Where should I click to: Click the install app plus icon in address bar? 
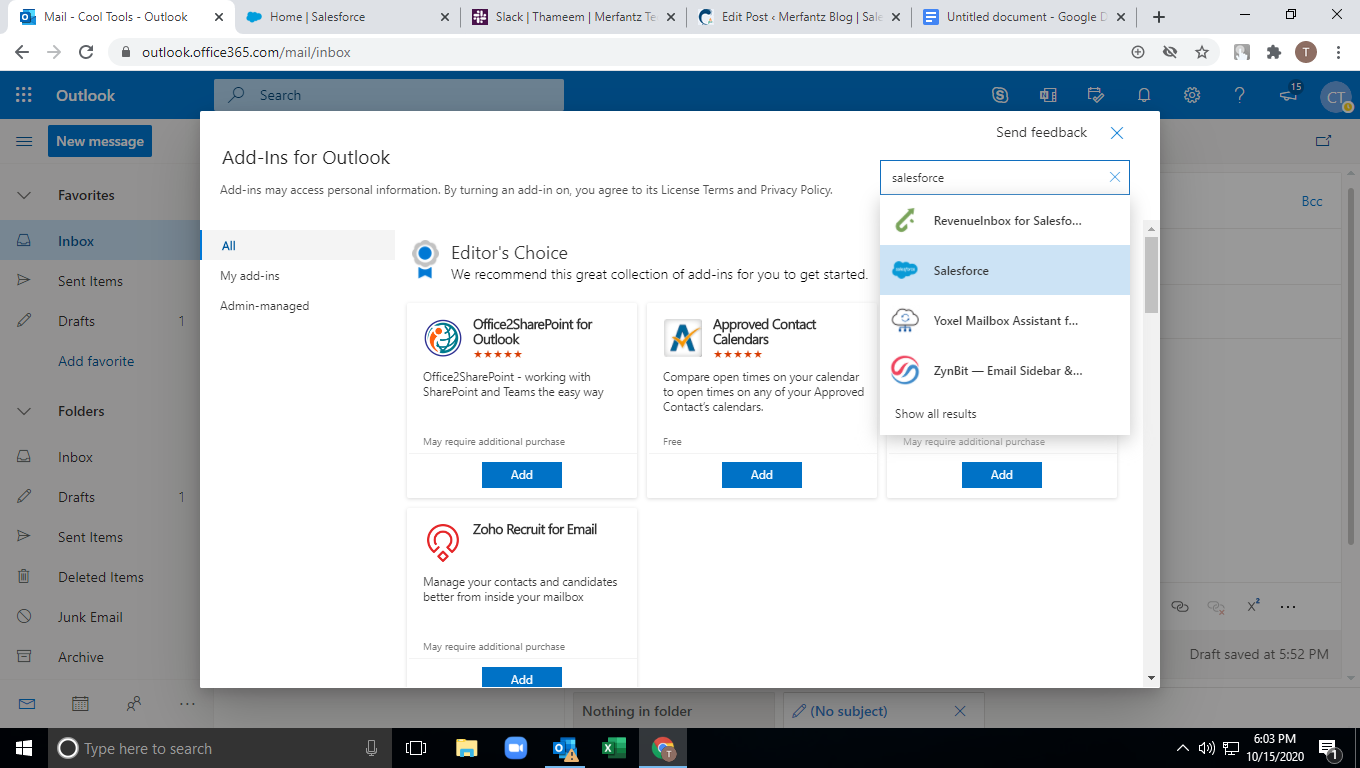click(x=1138, y=52)
